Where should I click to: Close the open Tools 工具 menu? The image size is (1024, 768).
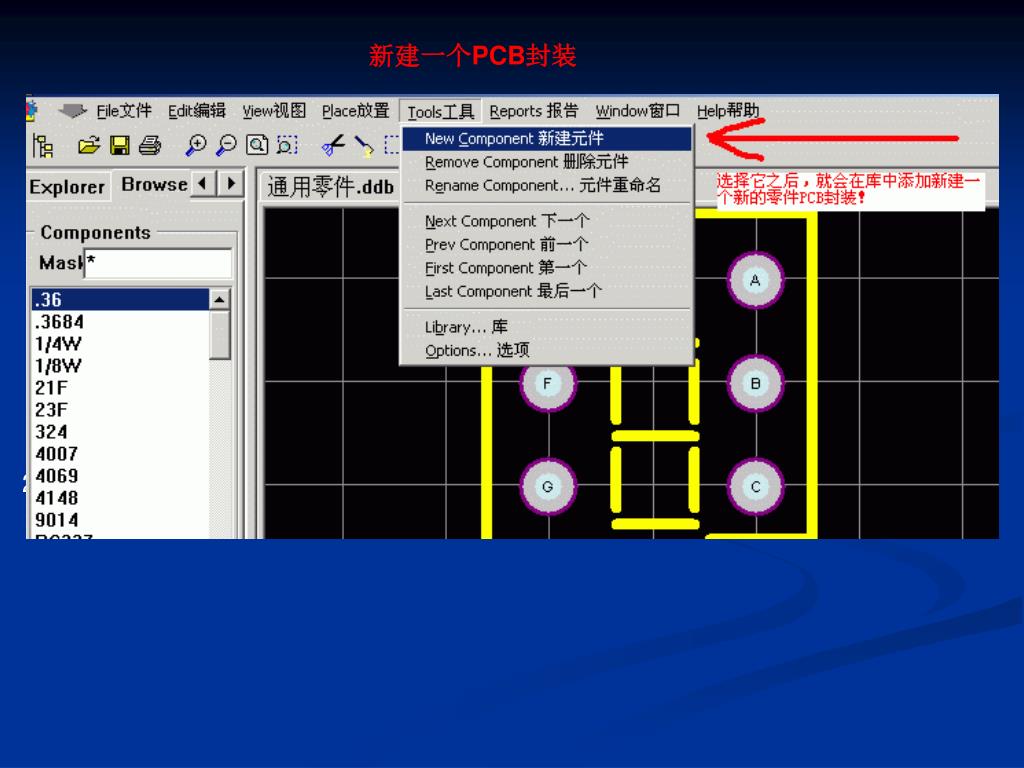(x=441, y=112)
